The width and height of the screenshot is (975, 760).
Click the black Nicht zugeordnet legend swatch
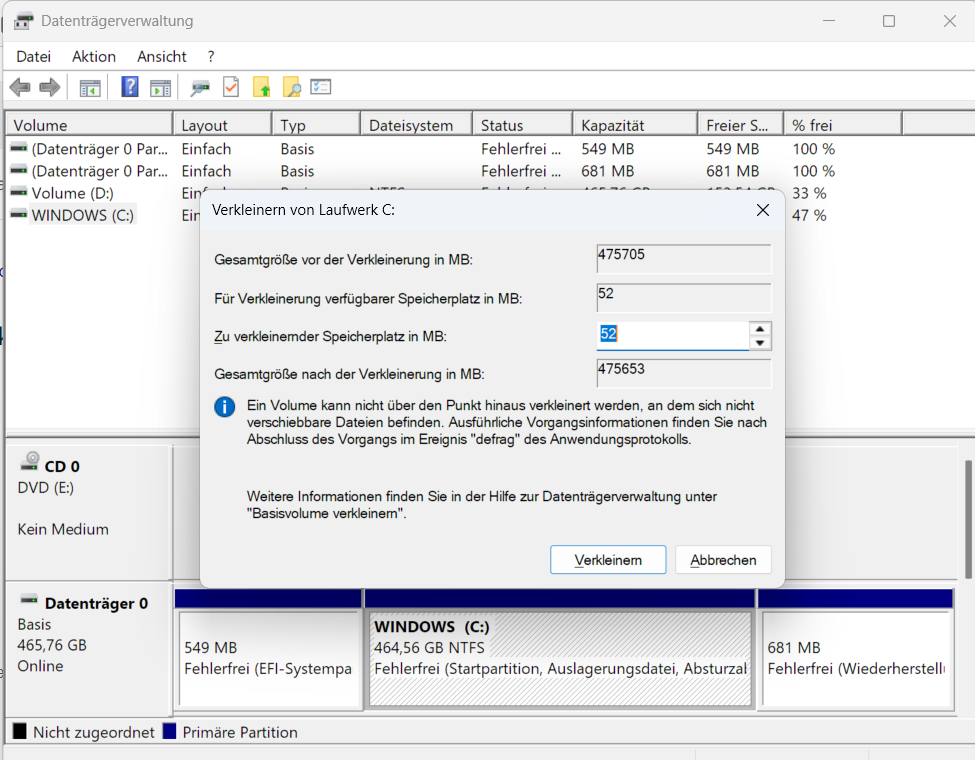20,731
